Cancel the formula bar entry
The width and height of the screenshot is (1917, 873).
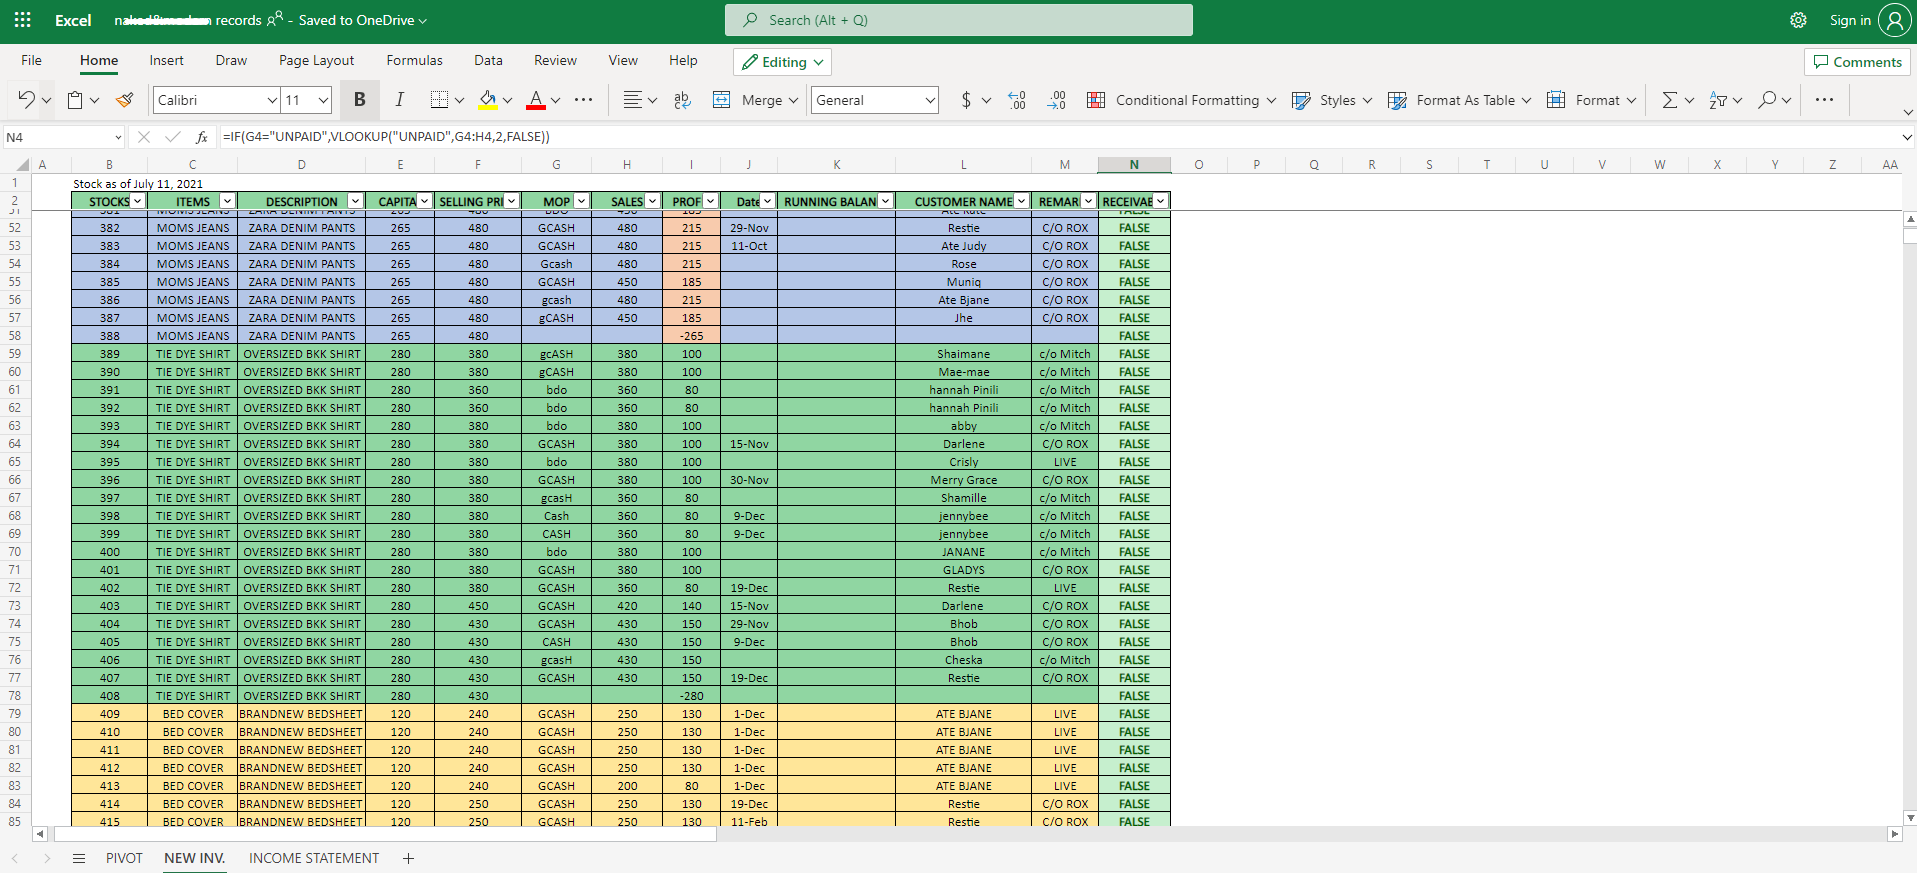[144, 137]
